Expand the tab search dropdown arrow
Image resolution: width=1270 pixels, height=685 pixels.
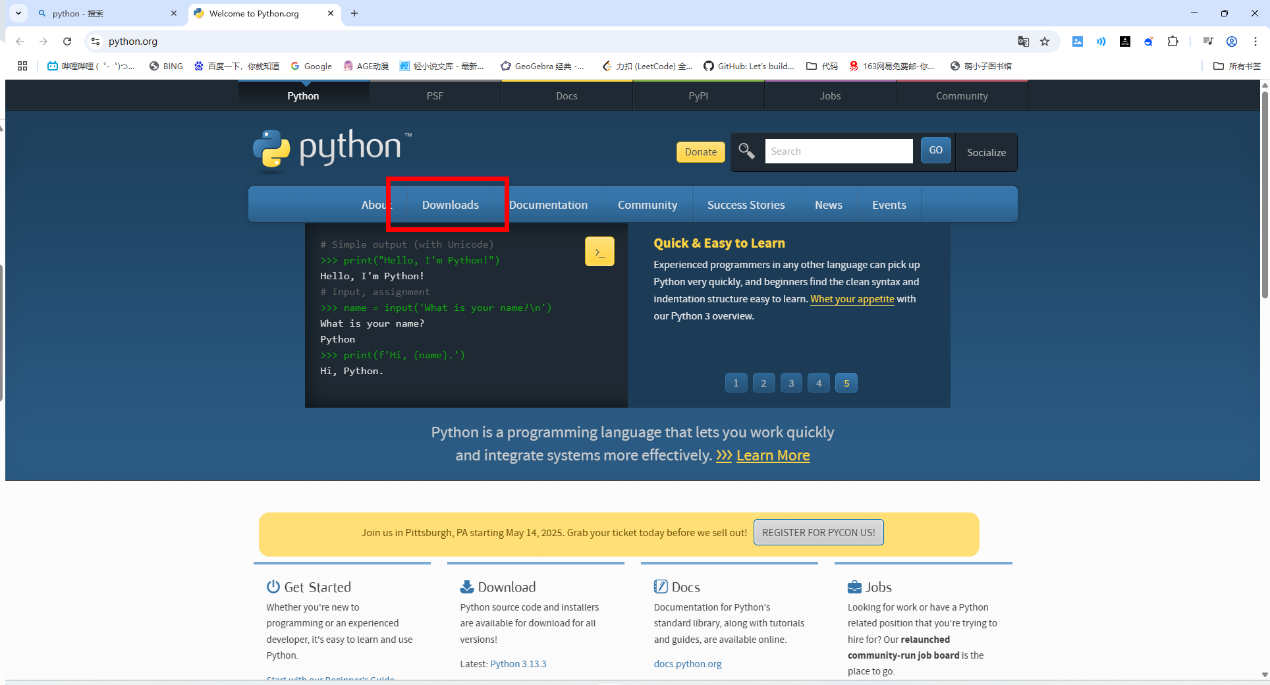pos(18,13)
